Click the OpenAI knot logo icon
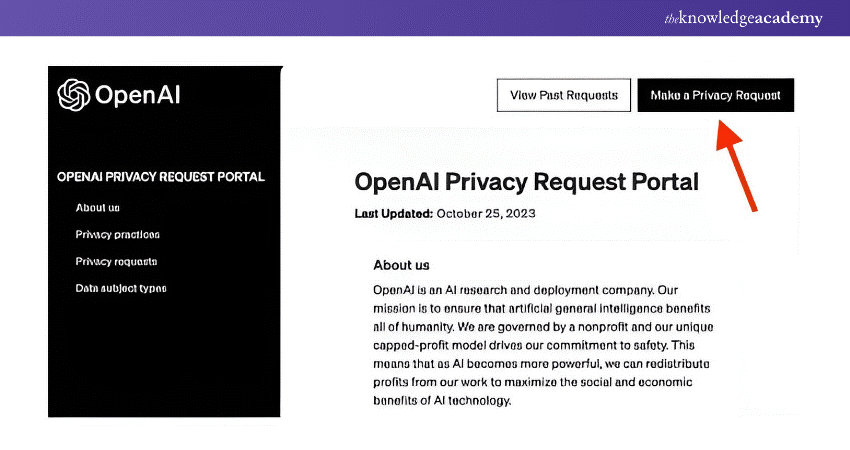This screenshot has height=450, width=850. [x=74, y=95]
